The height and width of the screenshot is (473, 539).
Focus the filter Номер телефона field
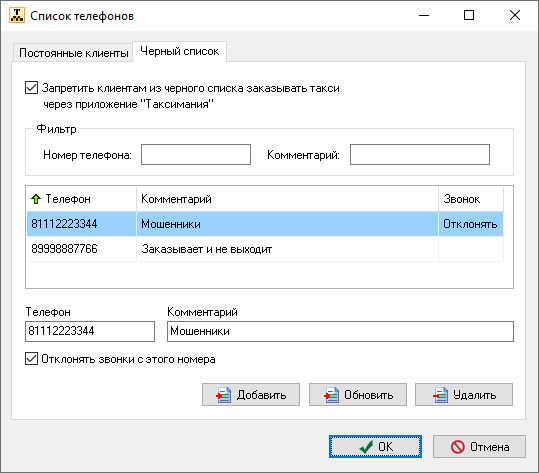click(196, 155)
